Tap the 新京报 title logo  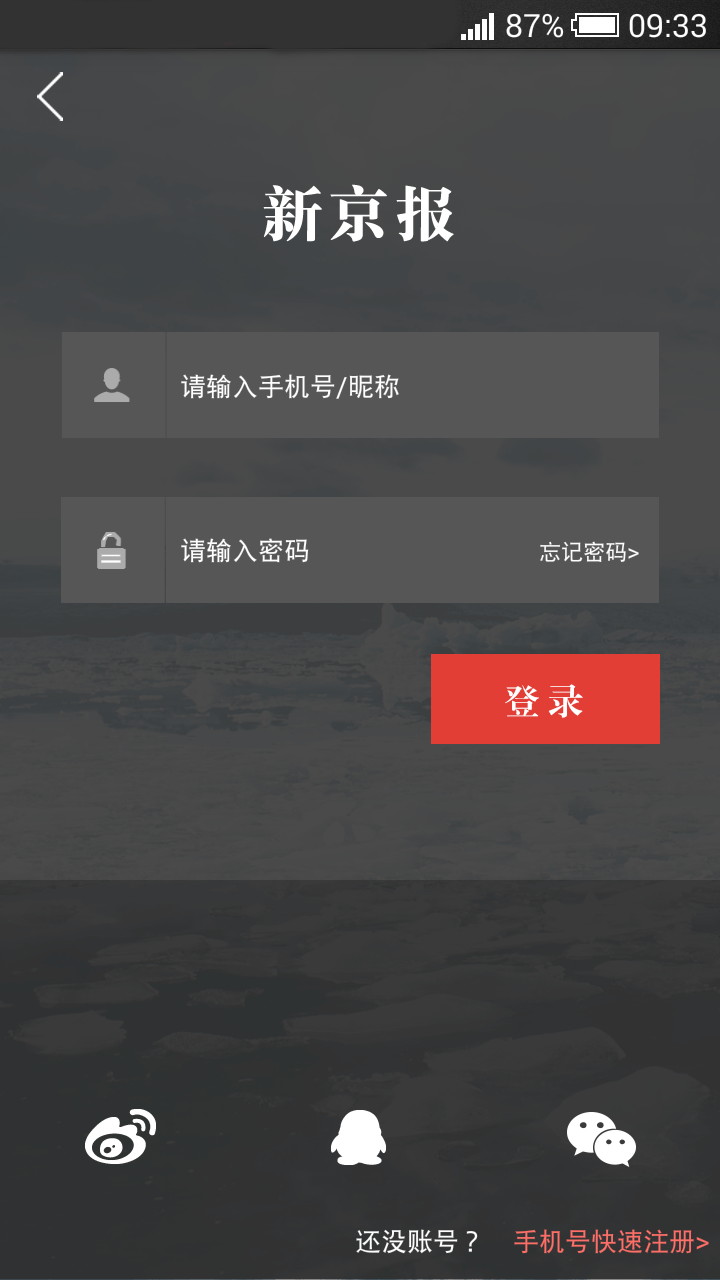(359, 214)
